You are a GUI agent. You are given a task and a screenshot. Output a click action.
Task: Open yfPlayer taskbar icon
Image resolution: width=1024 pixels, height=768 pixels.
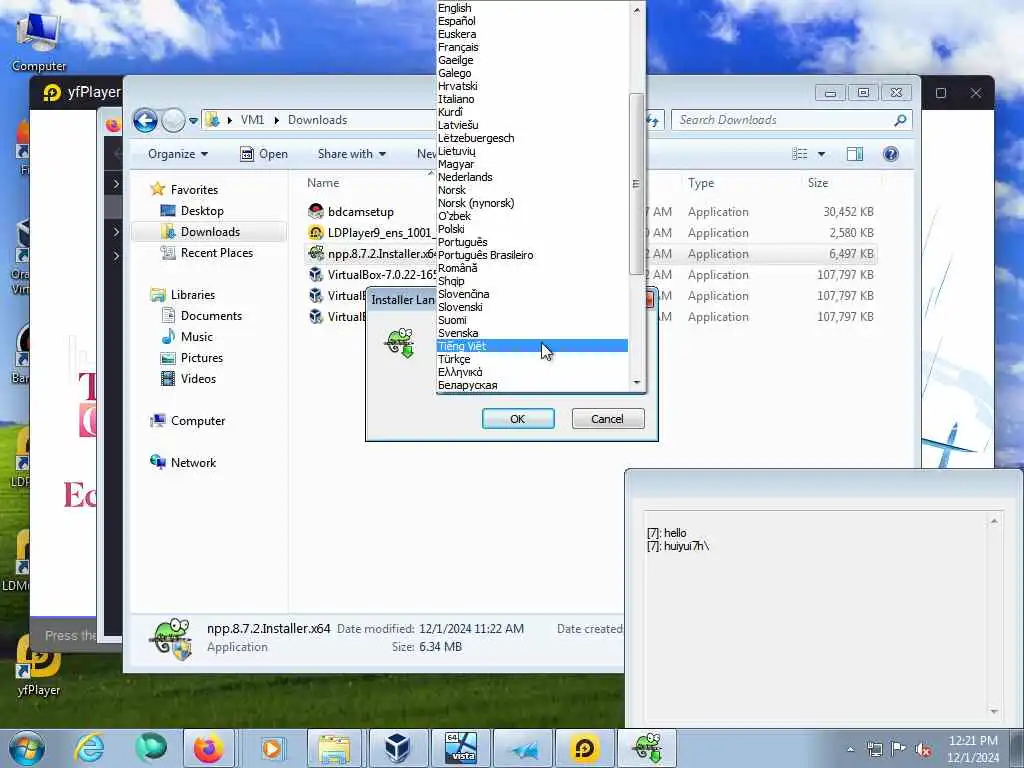pos(585,748)
